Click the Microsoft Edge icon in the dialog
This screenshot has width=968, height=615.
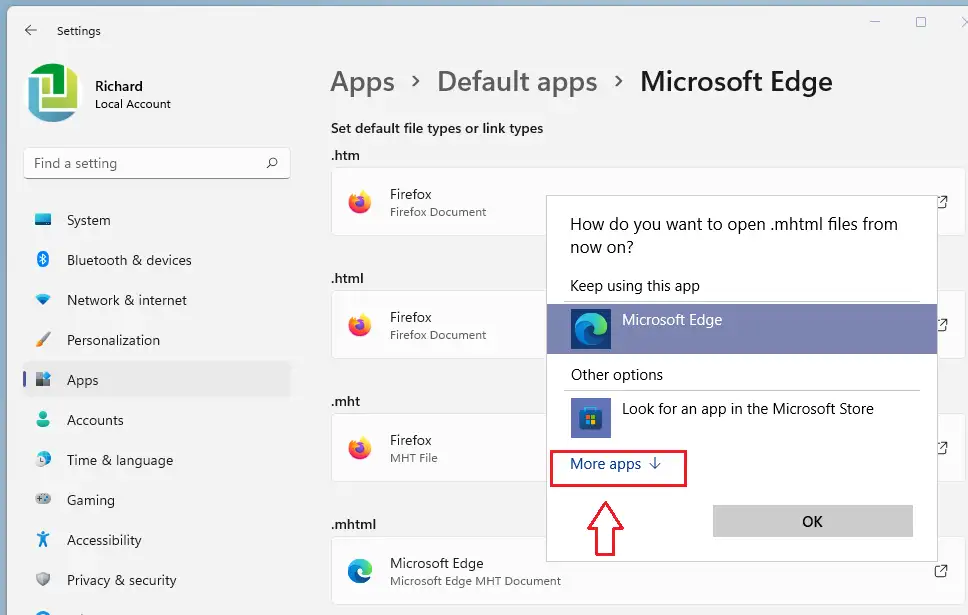(590, 329)
